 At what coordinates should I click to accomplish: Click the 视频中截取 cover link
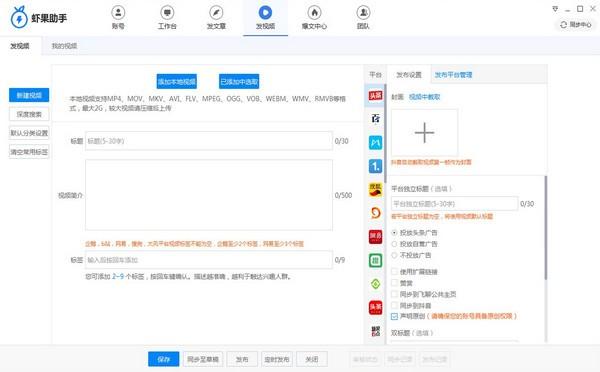coord(424,97)
